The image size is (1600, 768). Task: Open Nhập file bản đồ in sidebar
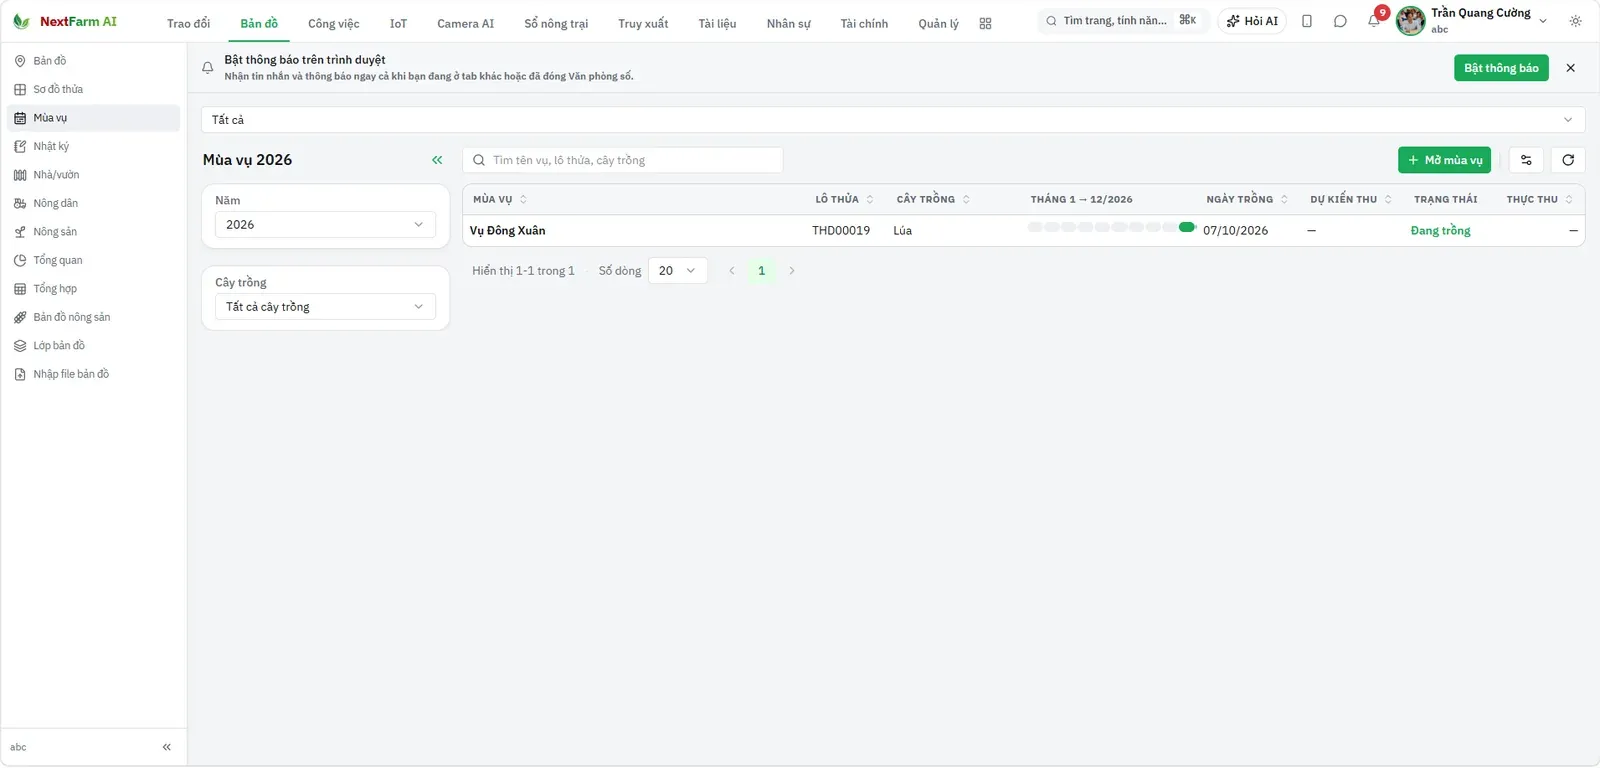click(93, 375)
